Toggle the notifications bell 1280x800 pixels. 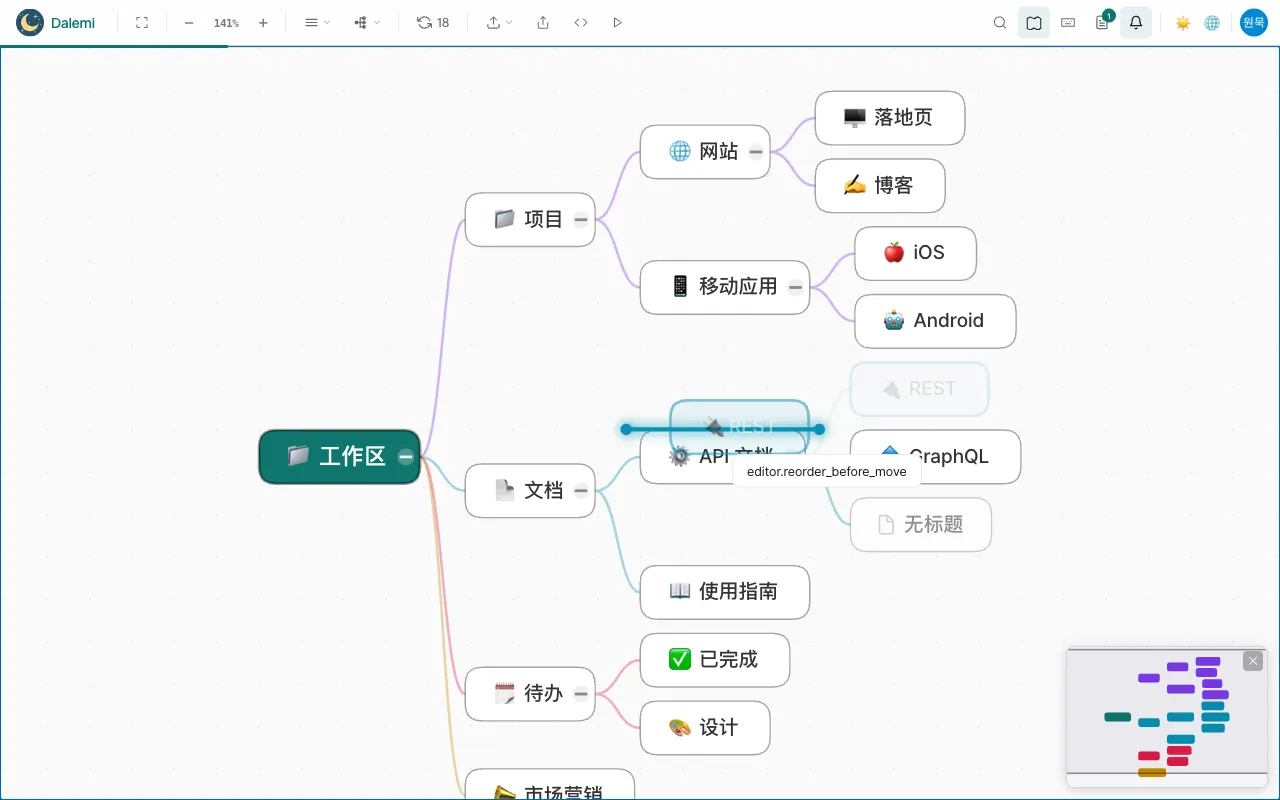click(1136, 22)
